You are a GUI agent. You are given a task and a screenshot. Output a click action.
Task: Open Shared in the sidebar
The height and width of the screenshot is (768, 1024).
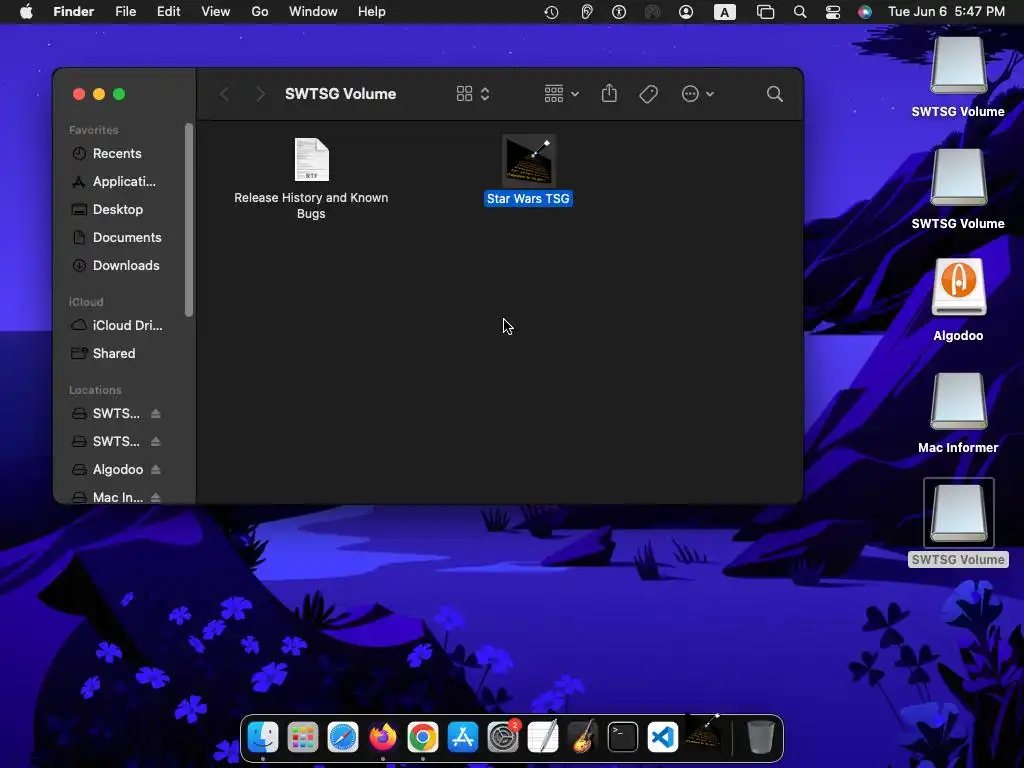(113, 353)
